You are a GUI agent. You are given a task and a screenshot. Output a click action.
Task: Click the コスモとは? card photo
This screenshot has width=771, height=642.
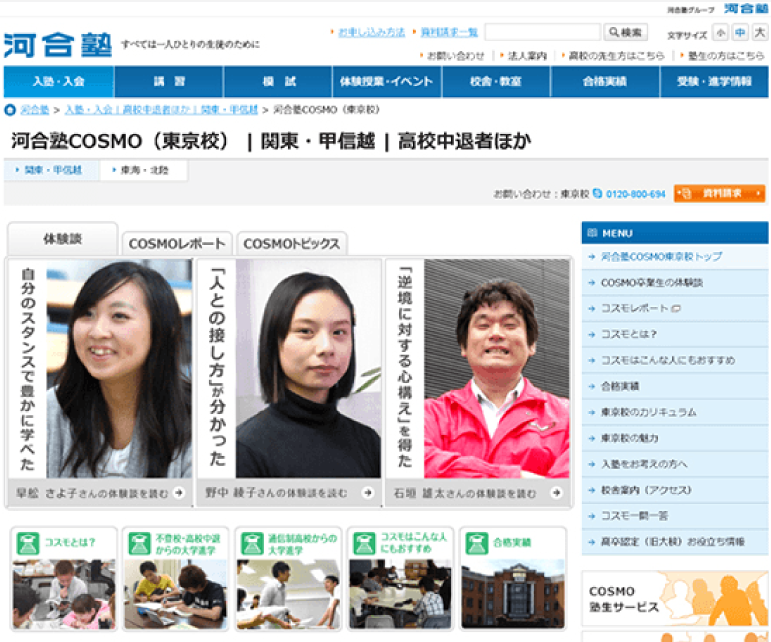[x=64, y=594]
